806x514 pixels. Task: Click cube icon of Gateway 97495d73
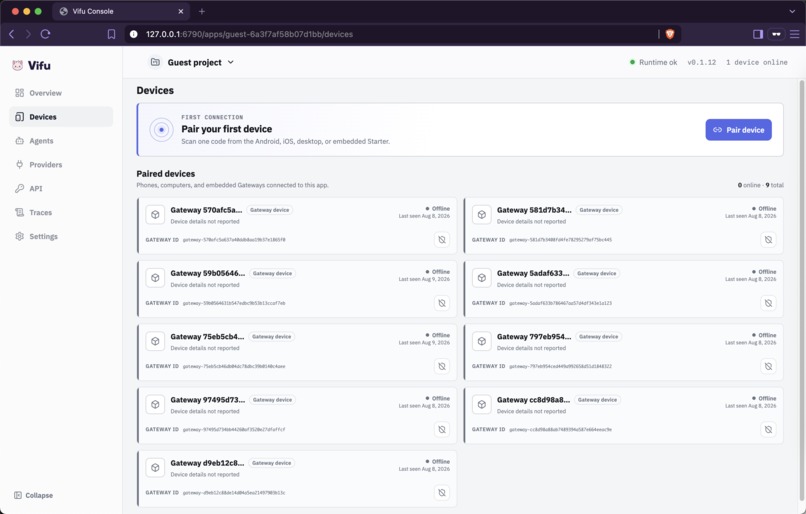click(x=155, y=405)
